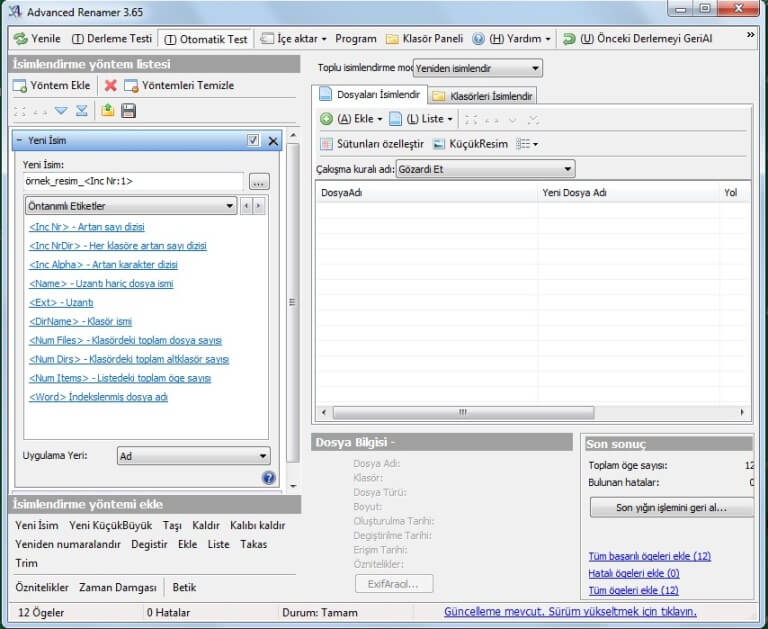Expand the toolbar overflow chevron
The width and height of the screenshot is (768, 629).
click(750, 35)
